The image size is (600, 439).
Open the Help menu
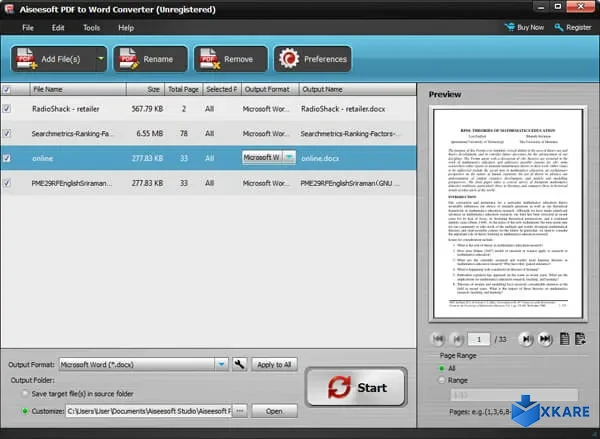(x=126, y=28)
